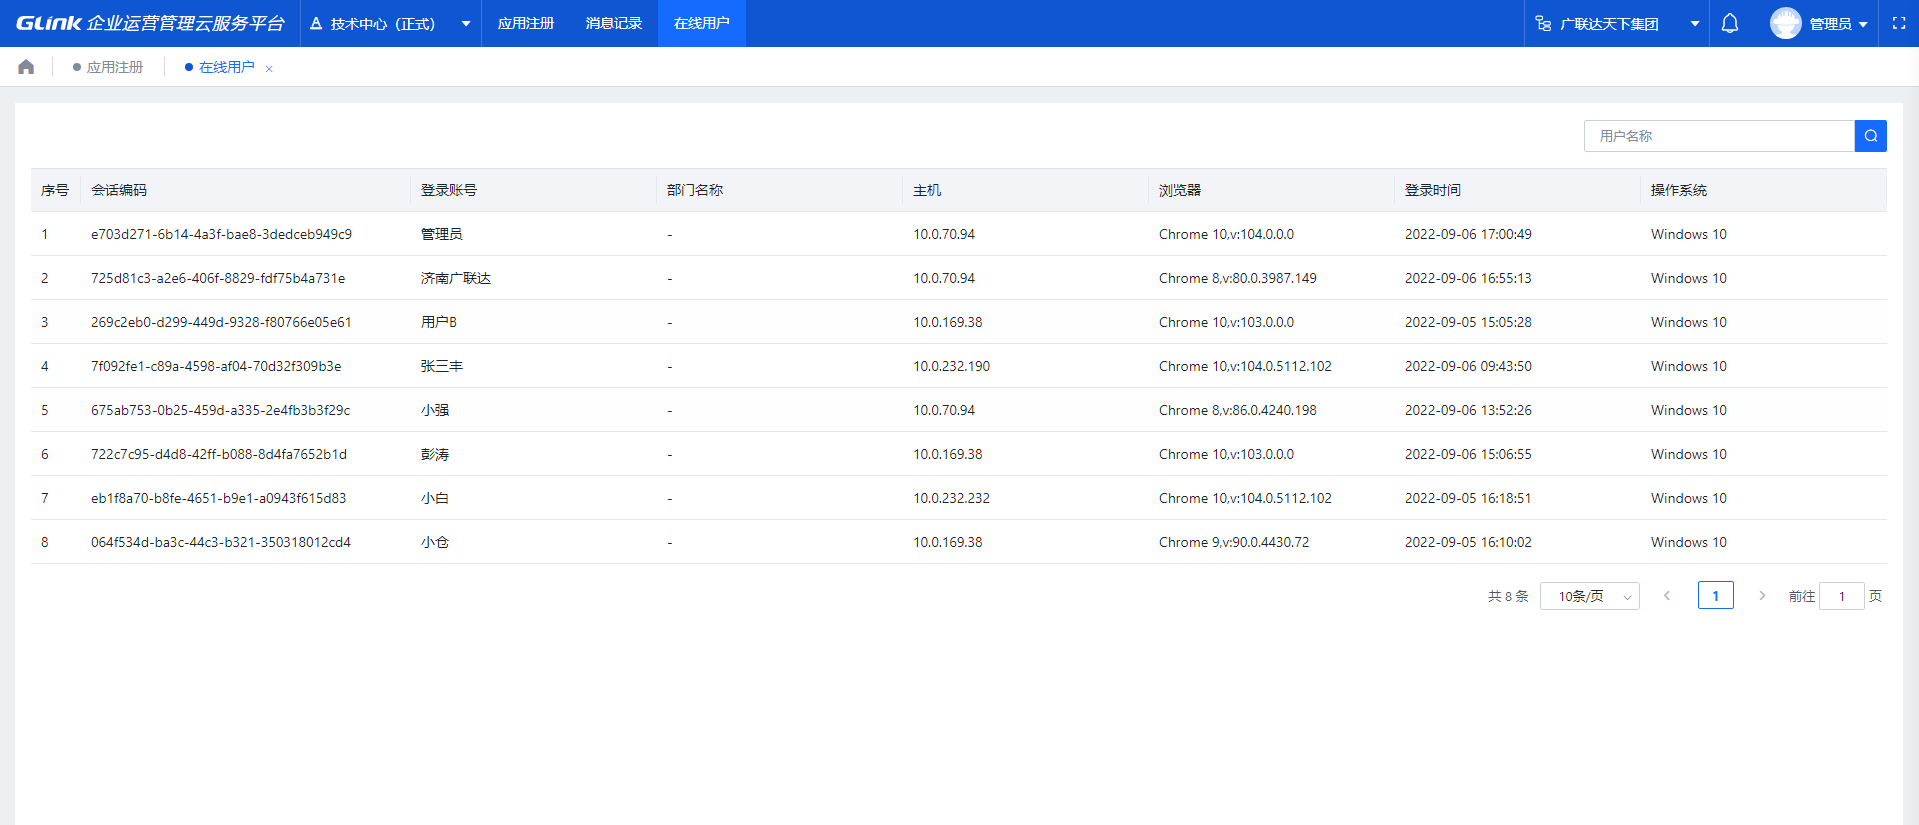Select session 675ab753-0b25-459d-a335-2e4fb3b3f29c
This screenshot has width=1919, height=825.
[221, 410]
